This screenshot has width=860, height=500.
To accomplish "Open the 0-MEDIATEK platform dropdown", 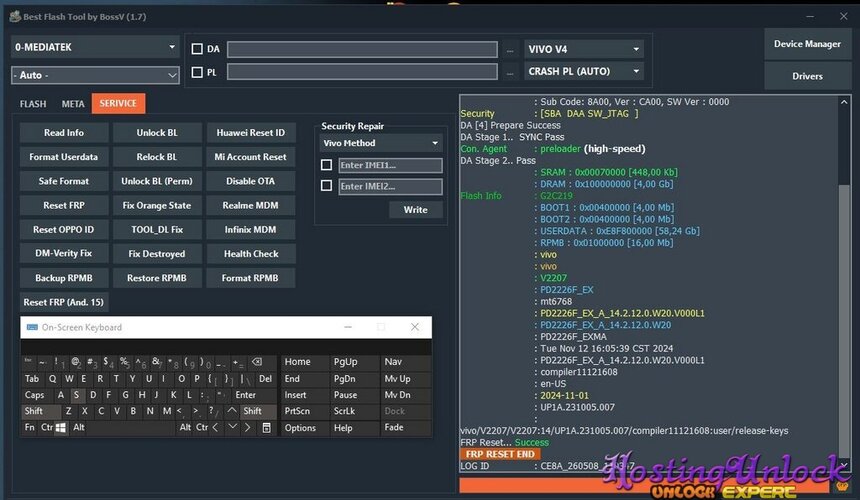I will click(95, 47).
